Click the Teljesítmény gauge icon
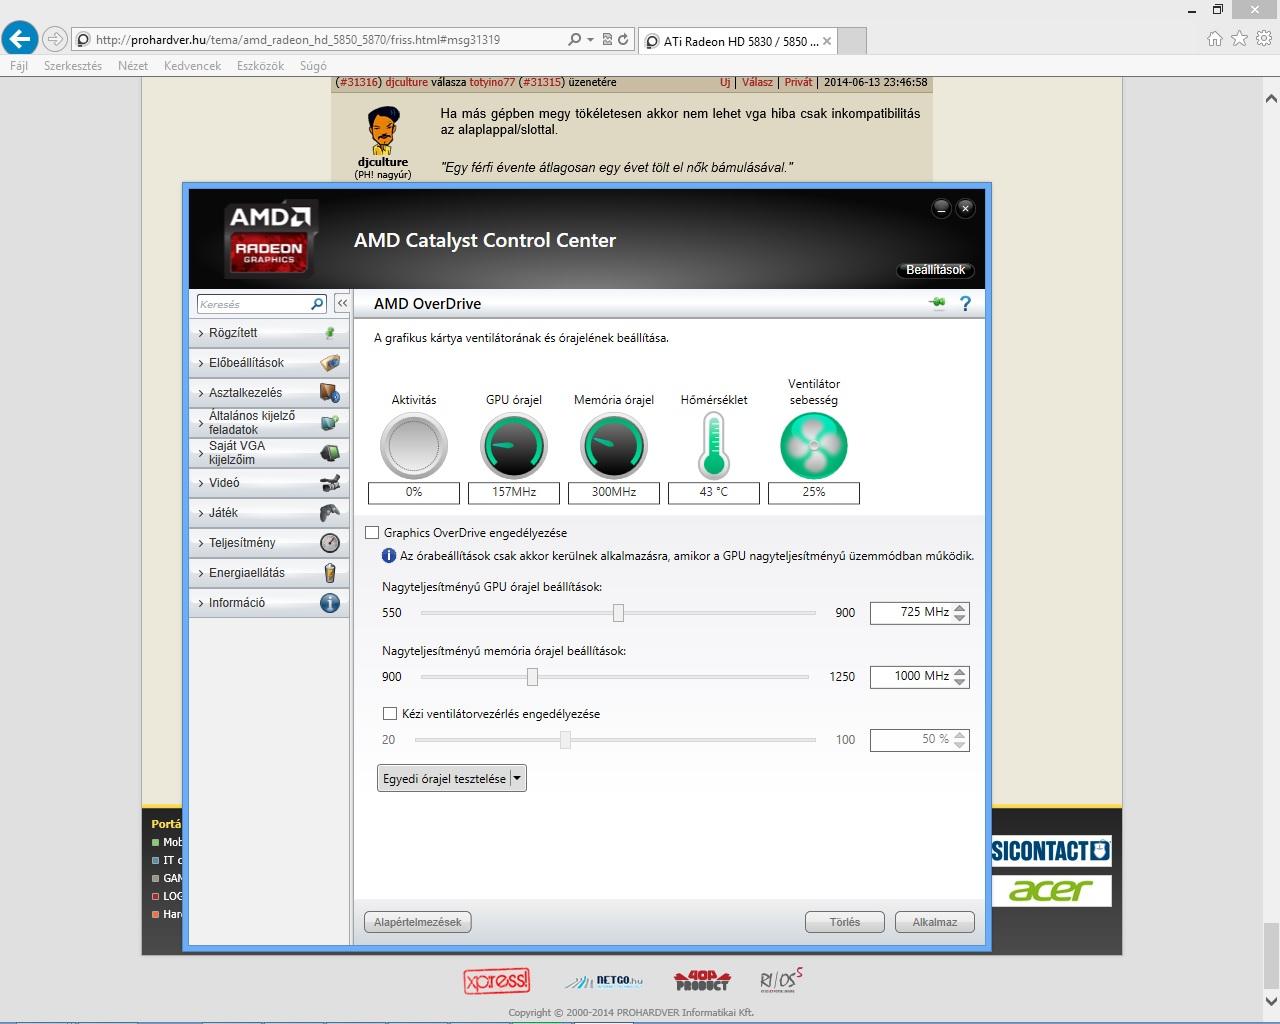Viewport: 1280px width, 1024px height. [330, 543]
